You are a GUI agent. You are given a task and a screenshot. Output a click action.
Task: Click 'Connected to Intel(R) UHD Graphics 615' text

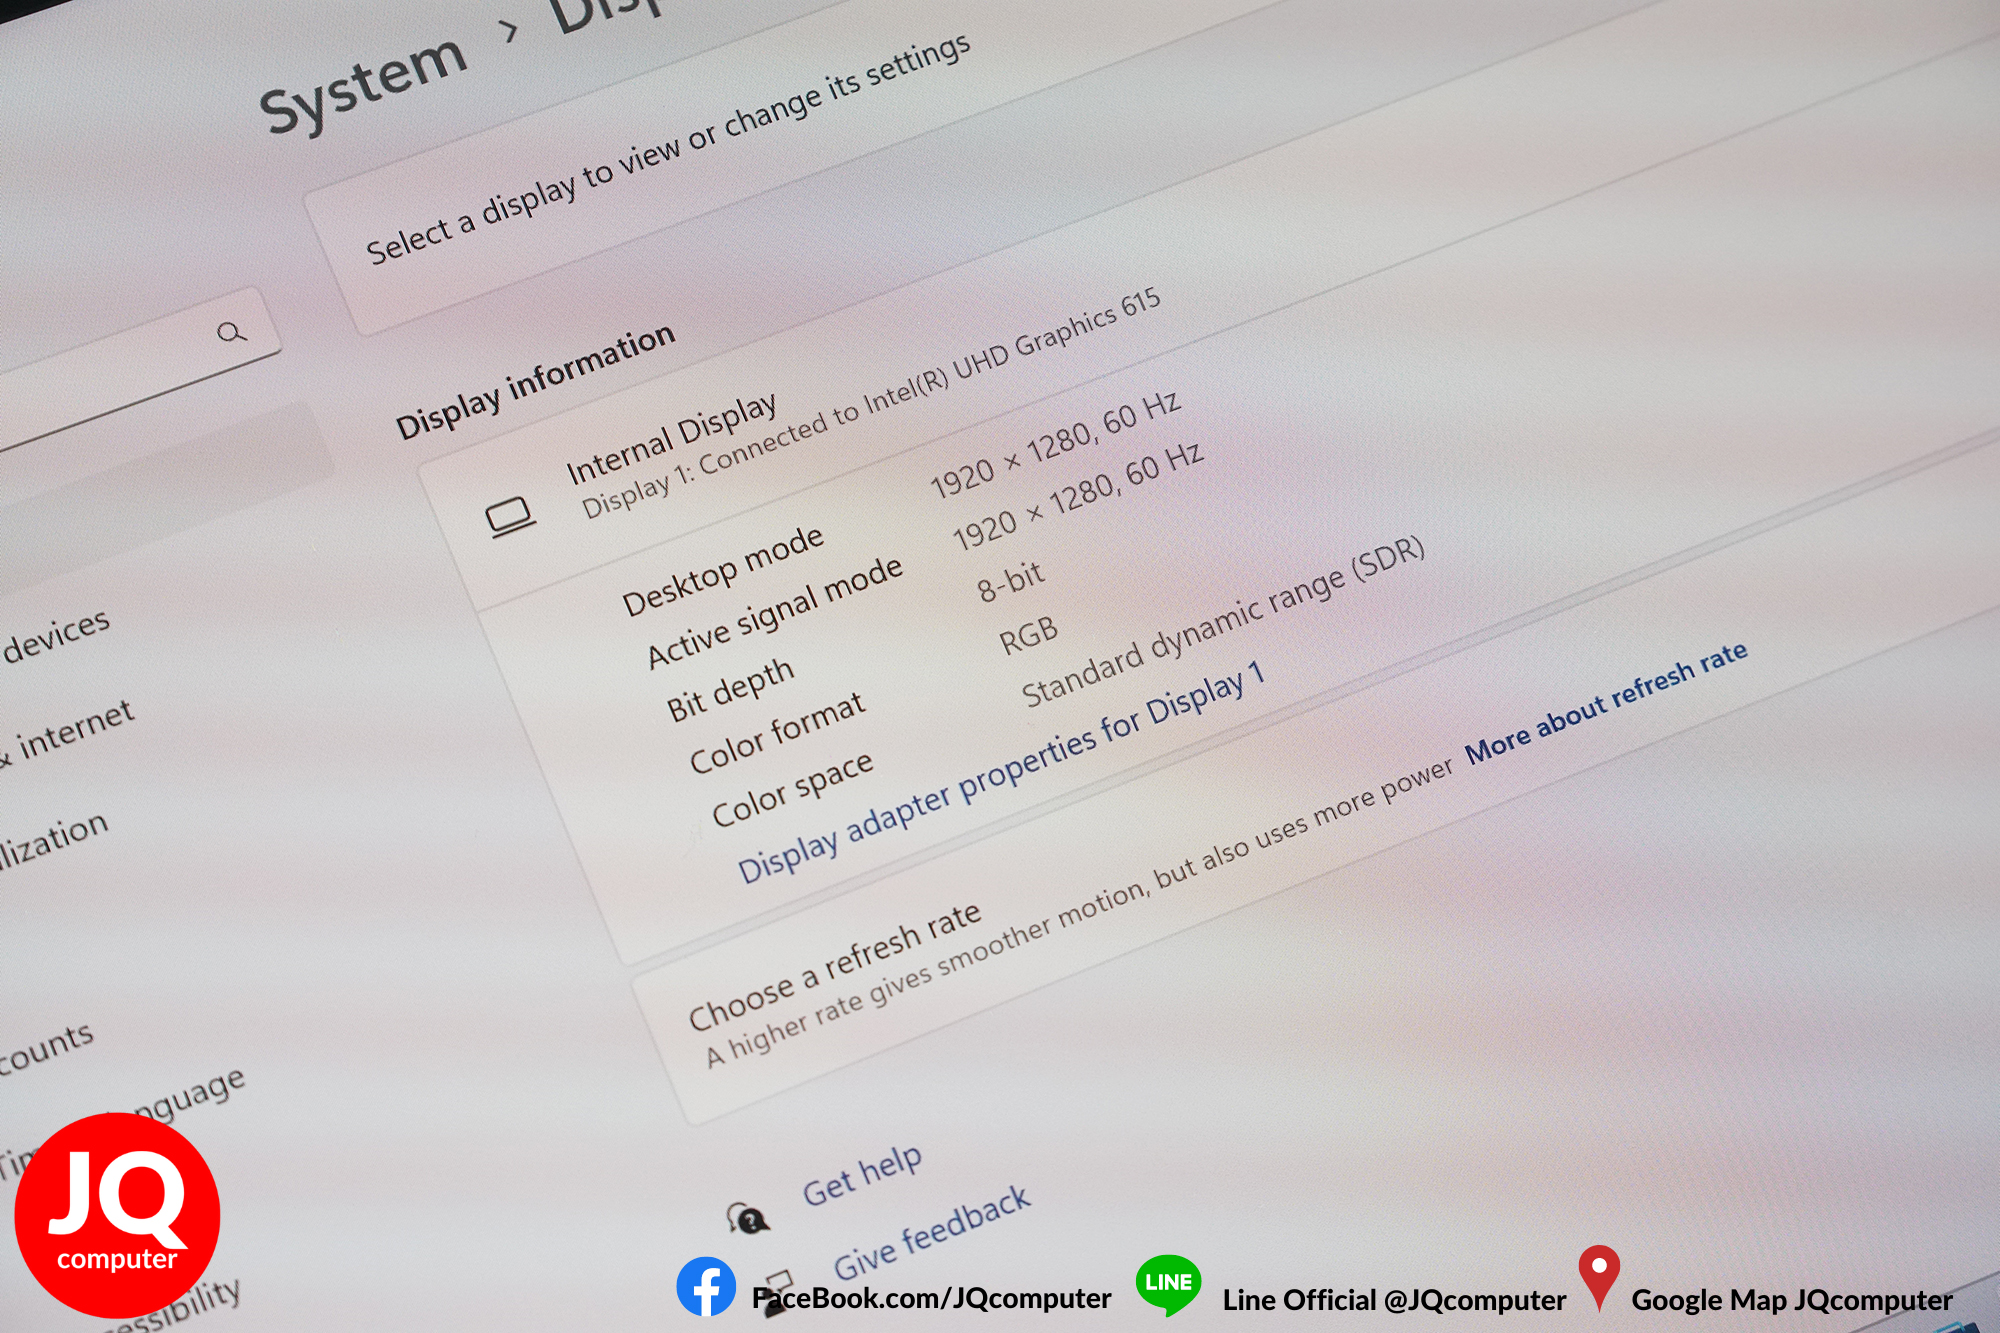click(x=930, y=381)
